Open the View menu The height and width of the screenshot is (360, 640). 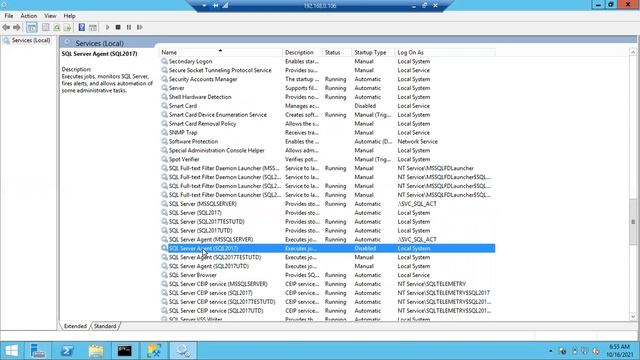point(50,16)
